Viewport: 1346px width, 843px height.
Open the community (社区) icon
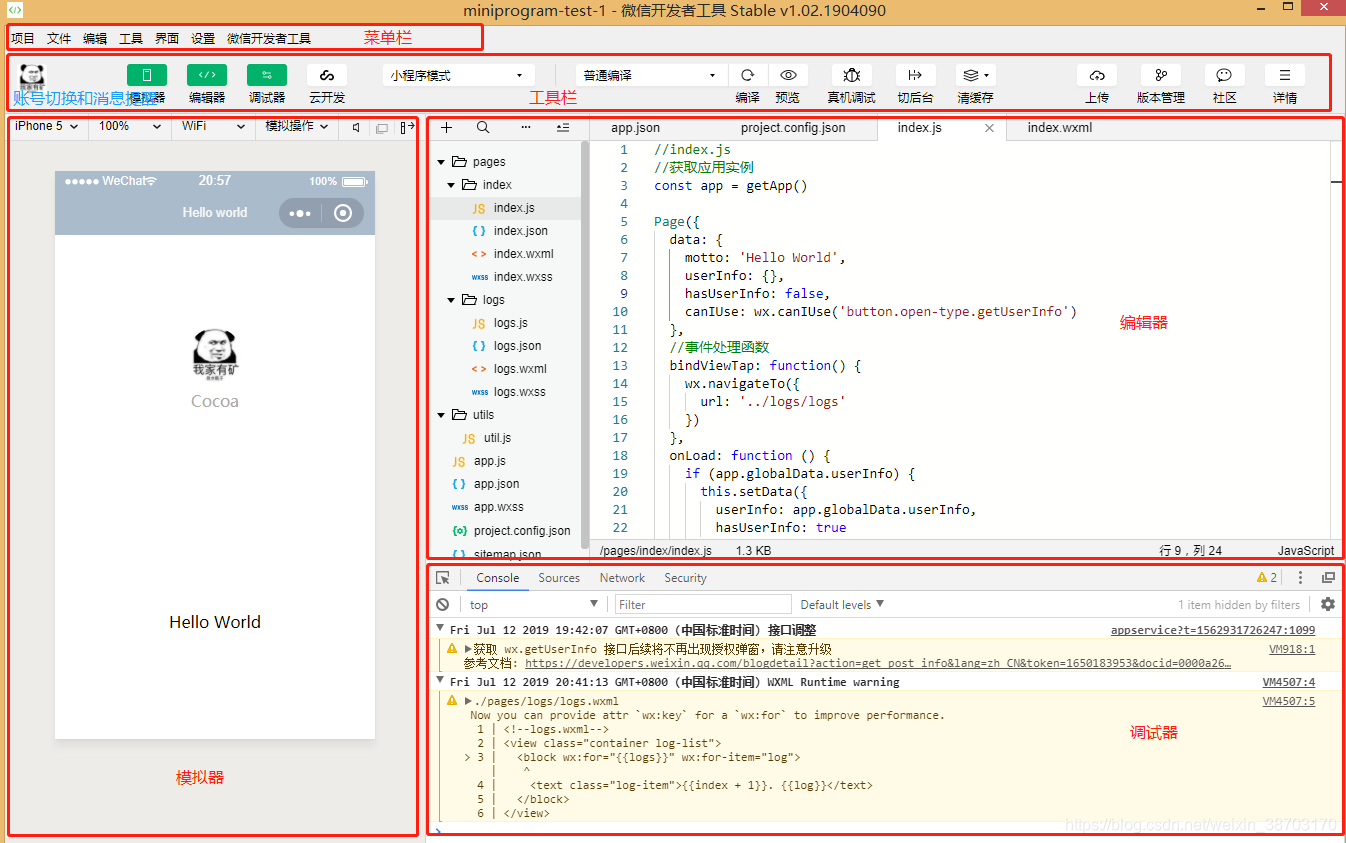click(x=1225, y=75)
